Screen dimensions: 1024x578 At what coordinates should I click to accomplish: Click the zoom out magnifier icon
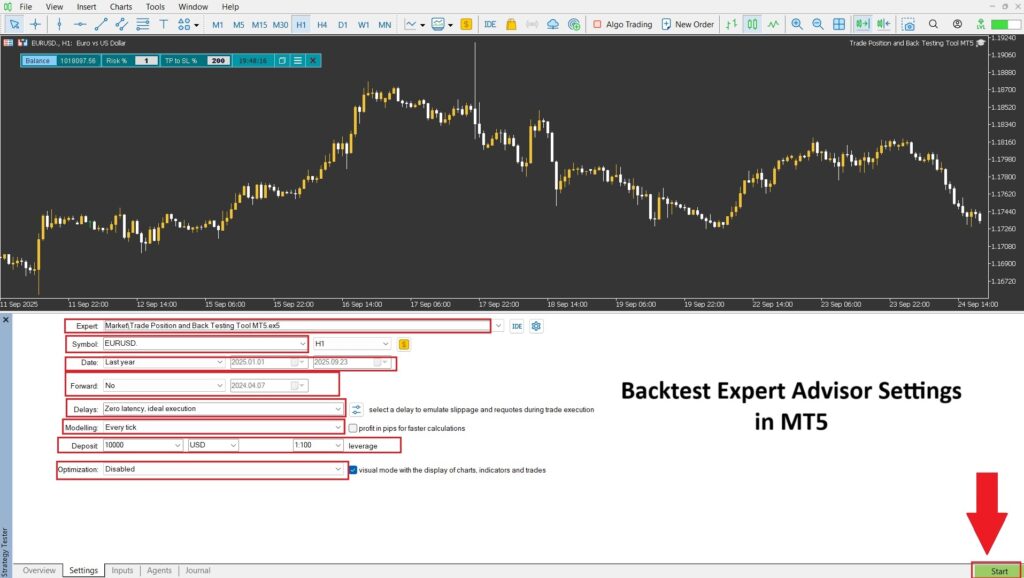pyautogui.click(x=817, y=24)
